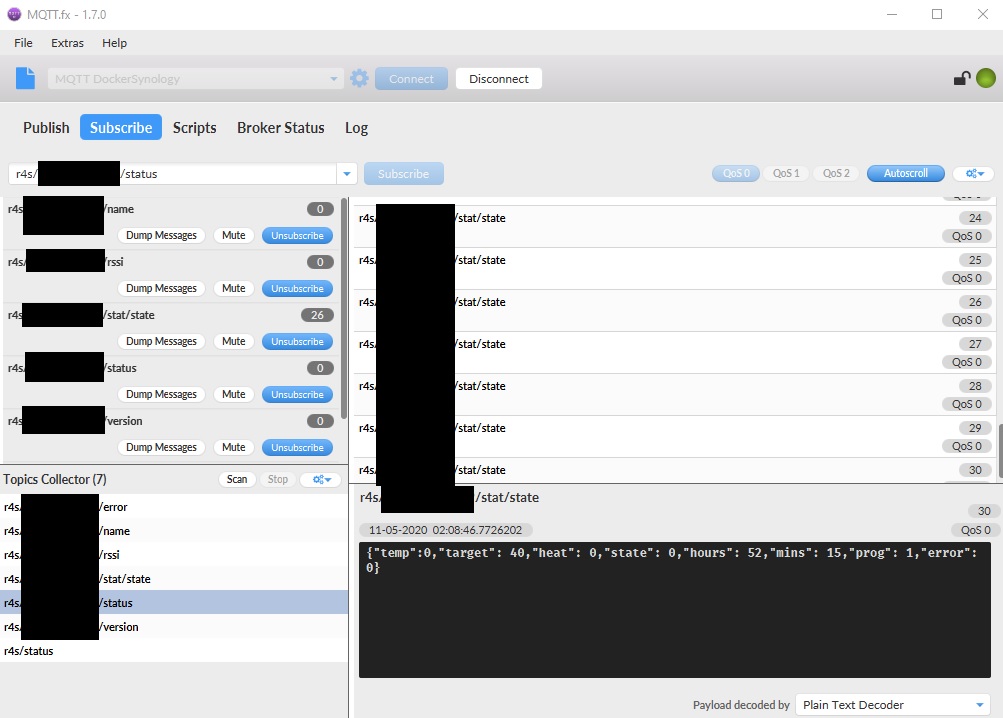Select QoS 2 subscription level
This screenshot has height=718, width=1003.
[836, 174]
